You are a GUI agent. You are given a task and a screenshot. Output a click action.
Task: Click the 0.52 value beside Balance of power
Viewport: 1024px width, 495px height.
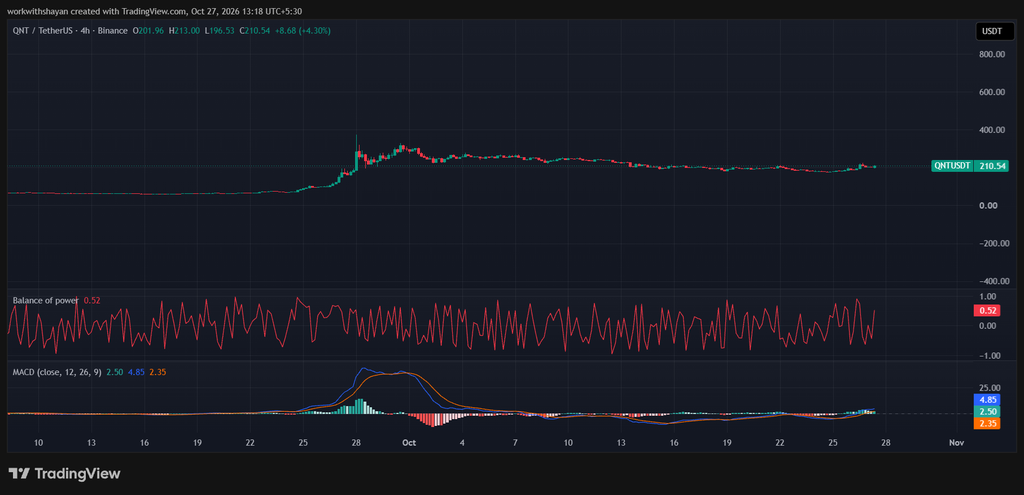coord(90,300)
